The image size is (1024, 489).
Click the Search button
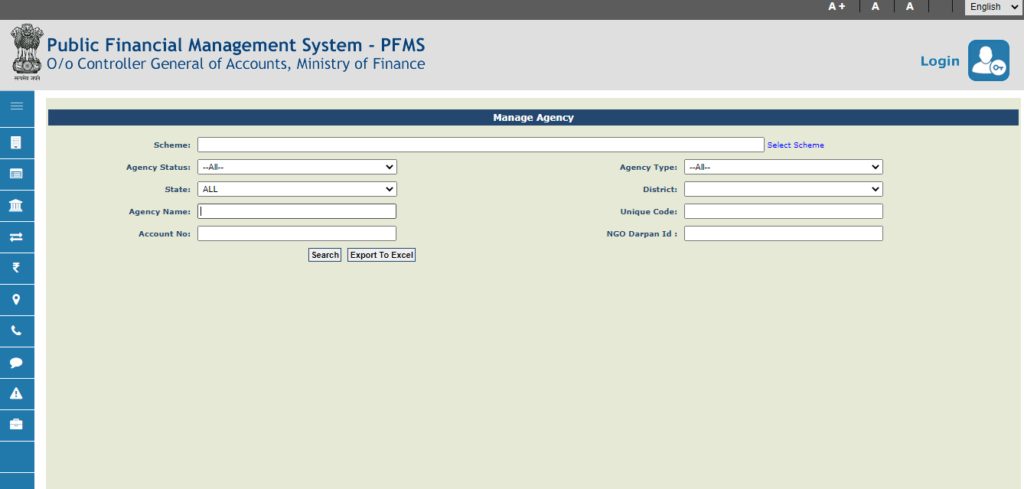(325, 255)
